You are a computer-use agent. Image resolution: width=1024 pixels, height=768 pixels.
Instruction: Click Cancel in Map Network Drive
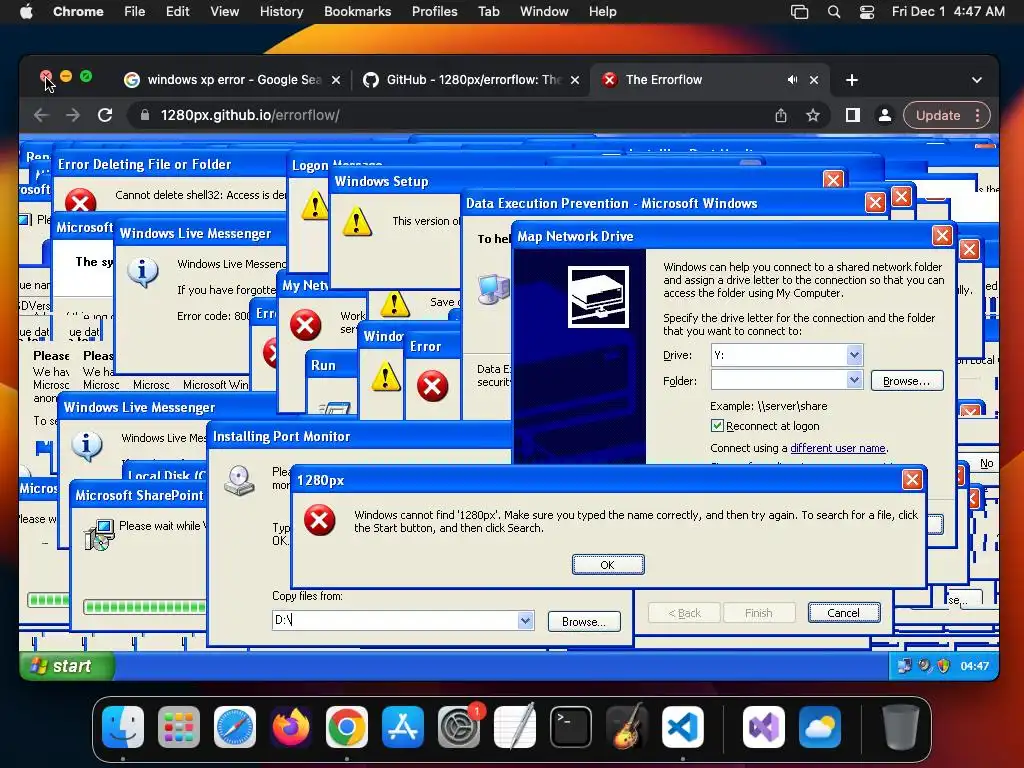tap(843, 613)
